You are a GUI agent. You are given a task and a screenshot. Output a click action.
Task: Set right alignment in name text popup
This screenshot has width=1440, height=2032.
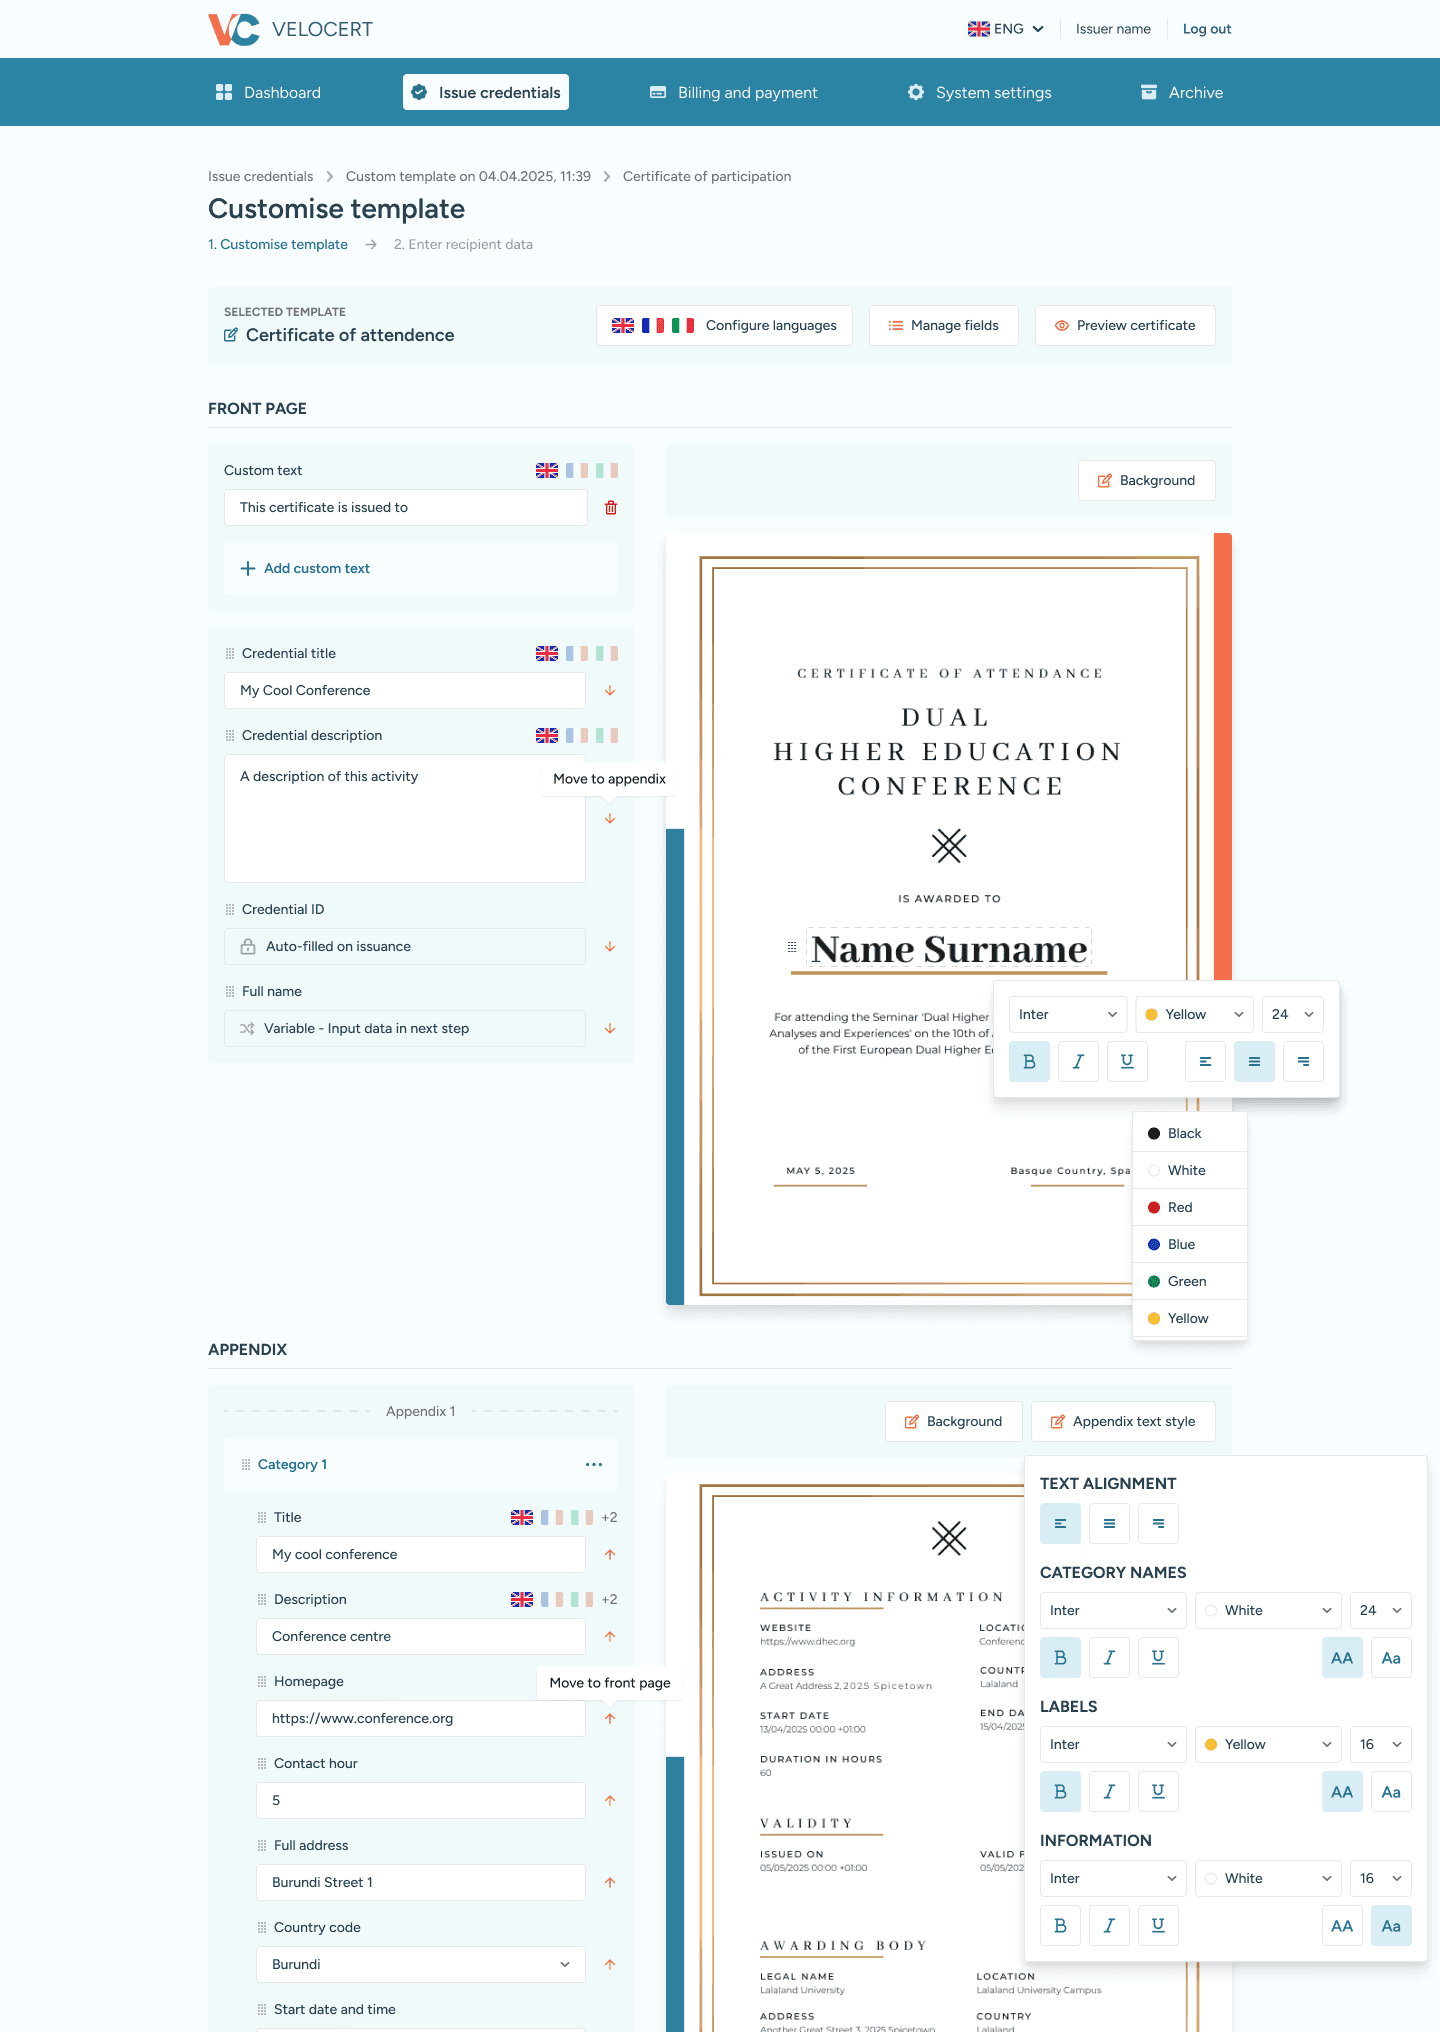point(1303,1061)
